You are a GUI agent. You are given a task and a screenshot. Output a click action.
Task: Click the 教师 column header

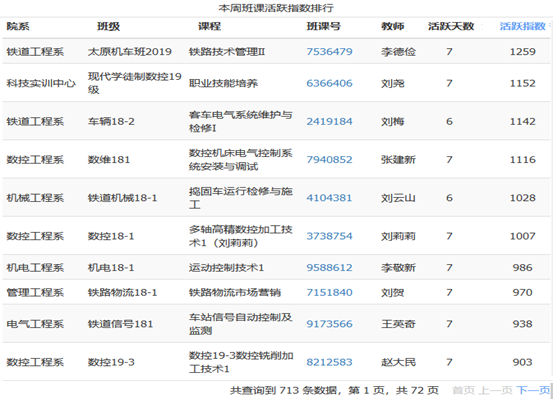pos(393,26)
